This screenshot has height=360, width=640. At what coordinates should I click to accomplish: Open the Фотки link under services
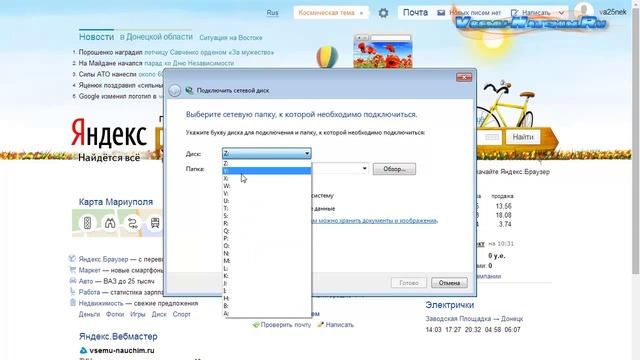(115, 314)
